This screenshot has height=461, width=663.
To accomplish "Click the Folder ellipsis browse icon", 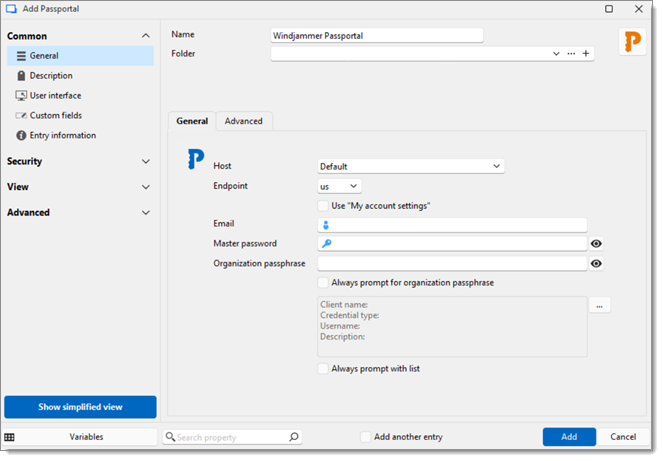I will click(x=571, y=53).
